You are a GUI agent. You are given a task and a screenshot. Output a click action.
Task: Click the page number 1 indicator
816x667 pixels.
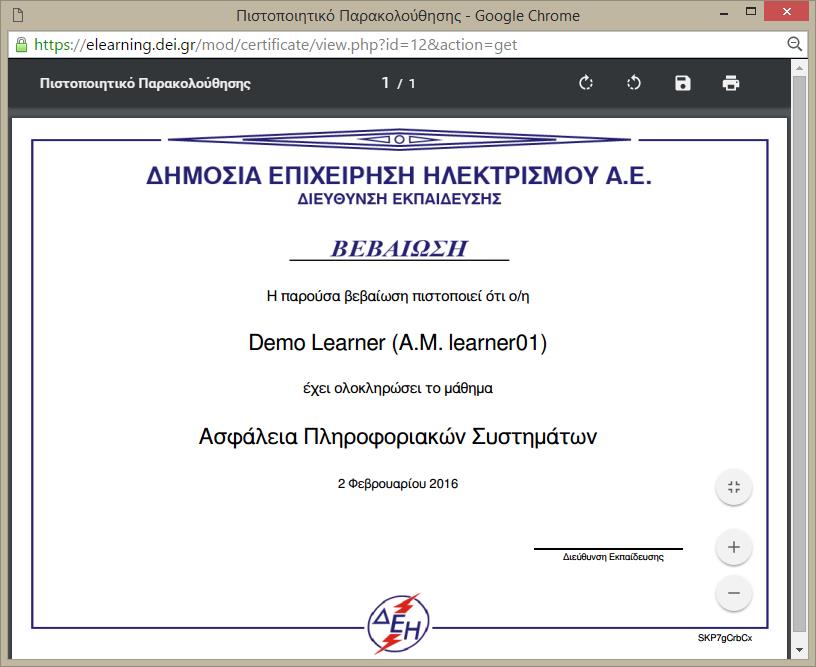385,83
